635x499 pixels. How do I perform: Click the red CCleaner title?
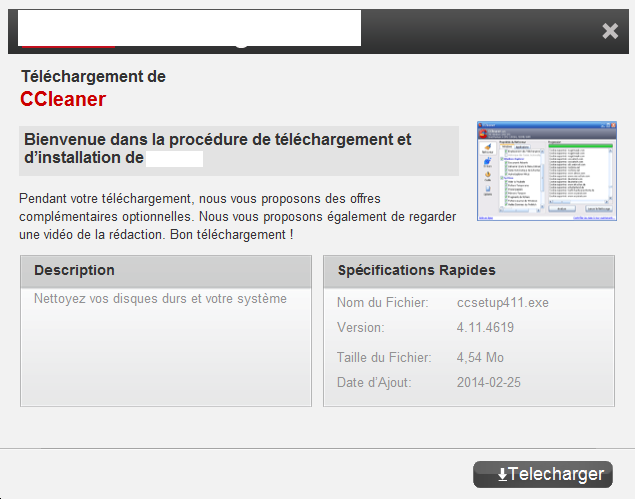(63, 99)
